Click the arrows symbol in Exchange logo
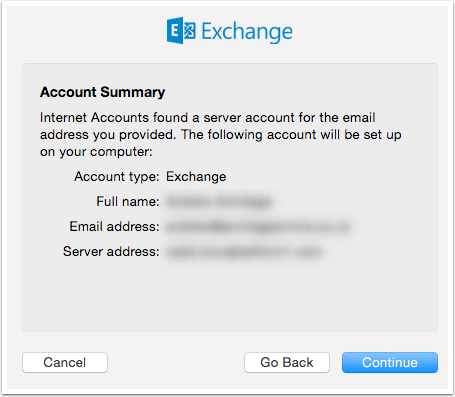This screenshot has width=455, height=397. (x=190, y=31)
